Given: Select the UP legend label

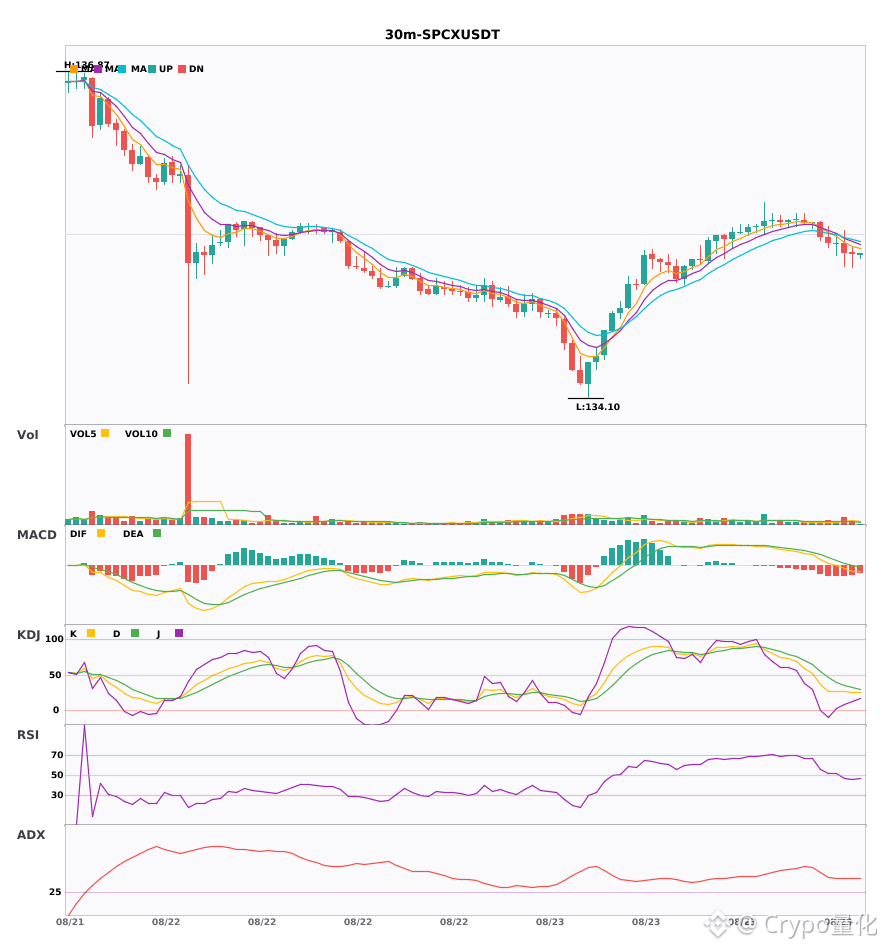Looking at the screenshot, I should [x=166, y=69].
